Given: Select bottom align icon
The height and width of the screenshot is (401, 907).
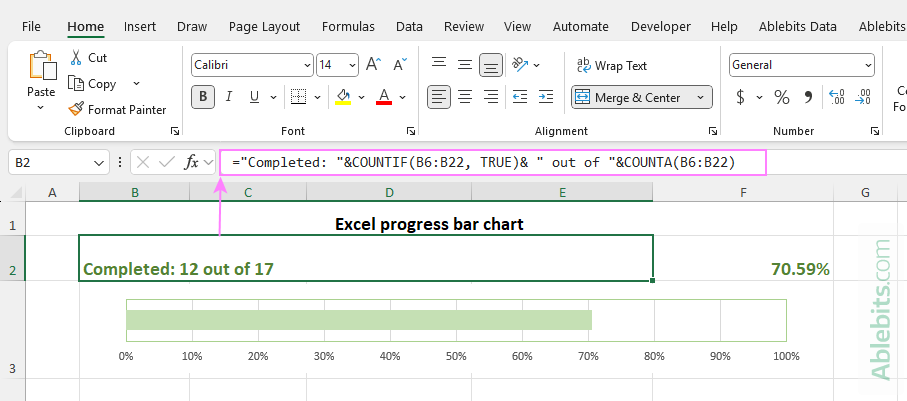Looking at the screenshot, I should tap(491, 65).
